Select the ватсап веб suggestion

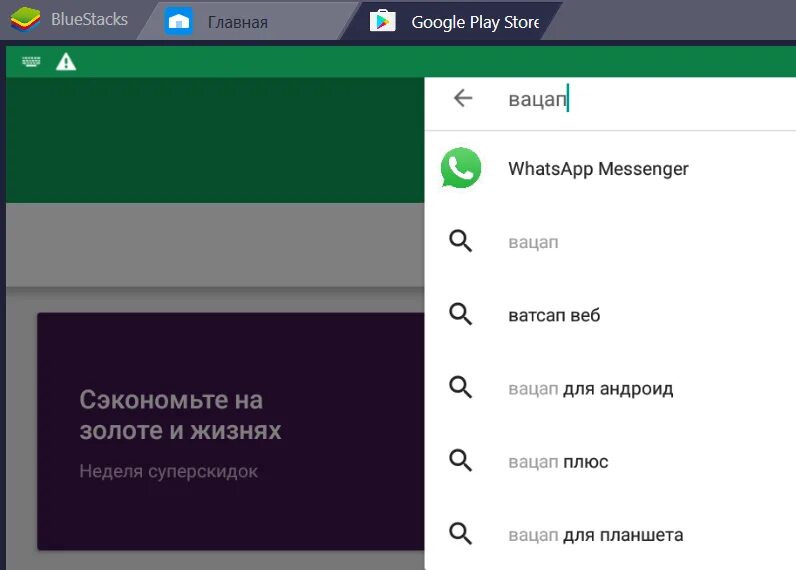pyautogui.click(x=610, y=315)
